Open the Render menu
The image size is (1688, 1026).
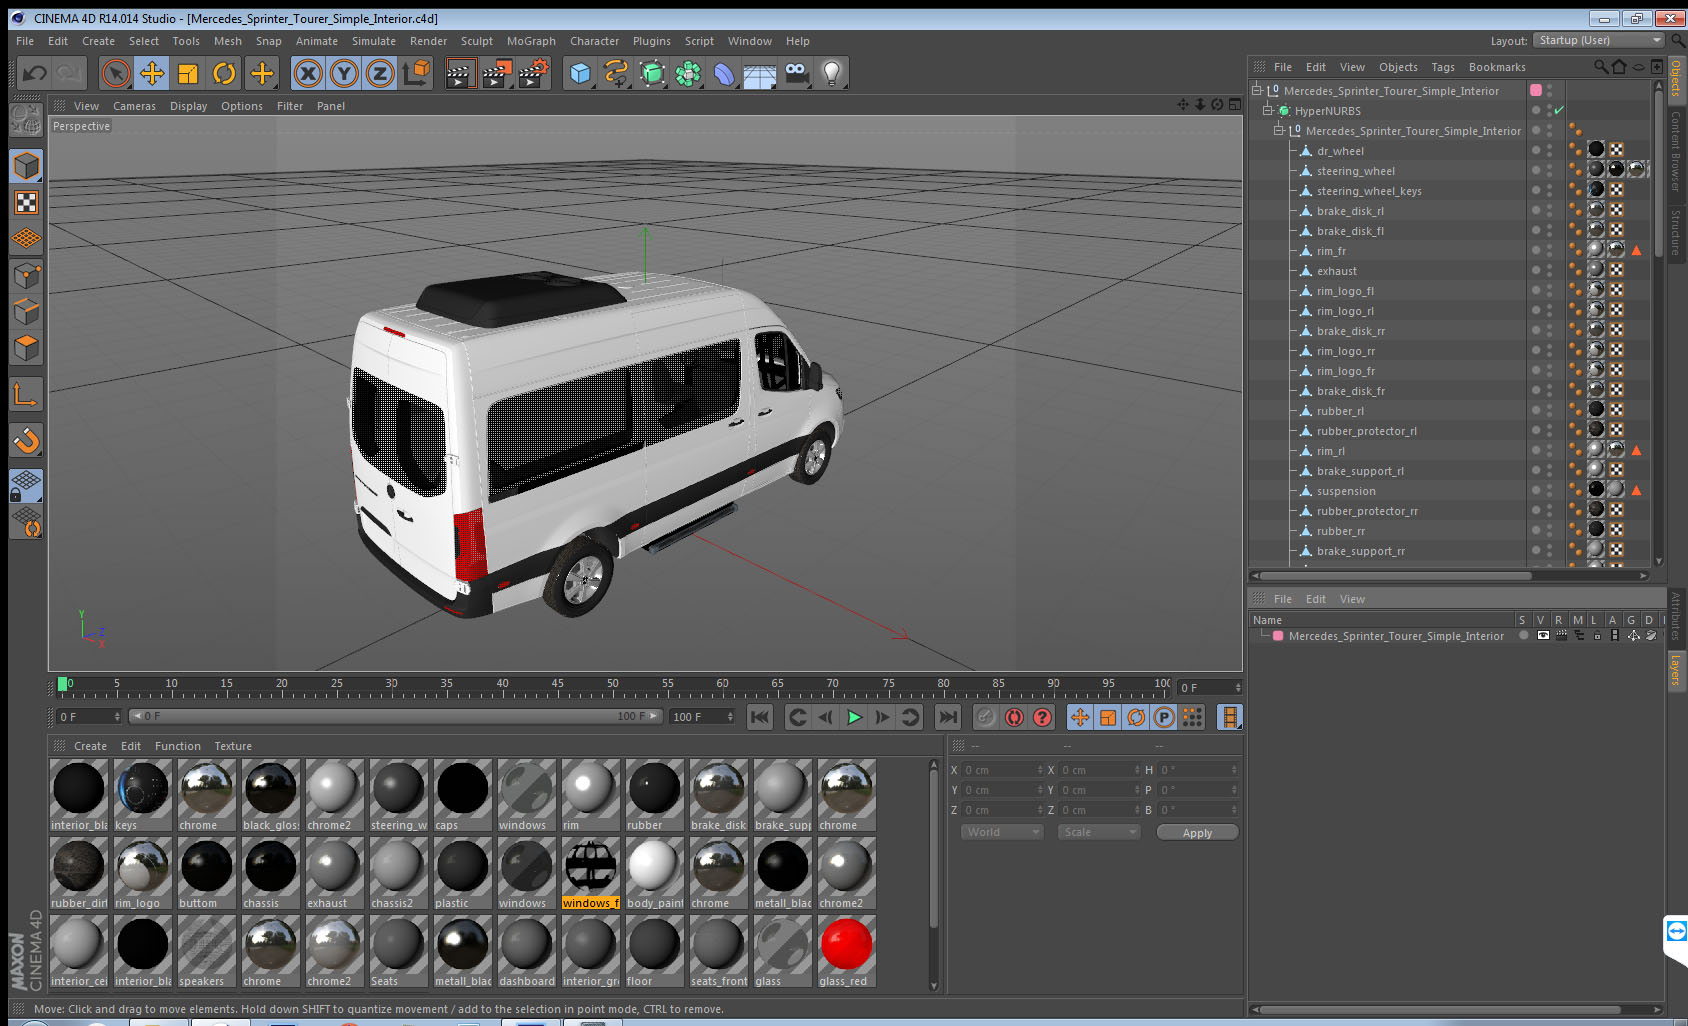tap(428, 41)
